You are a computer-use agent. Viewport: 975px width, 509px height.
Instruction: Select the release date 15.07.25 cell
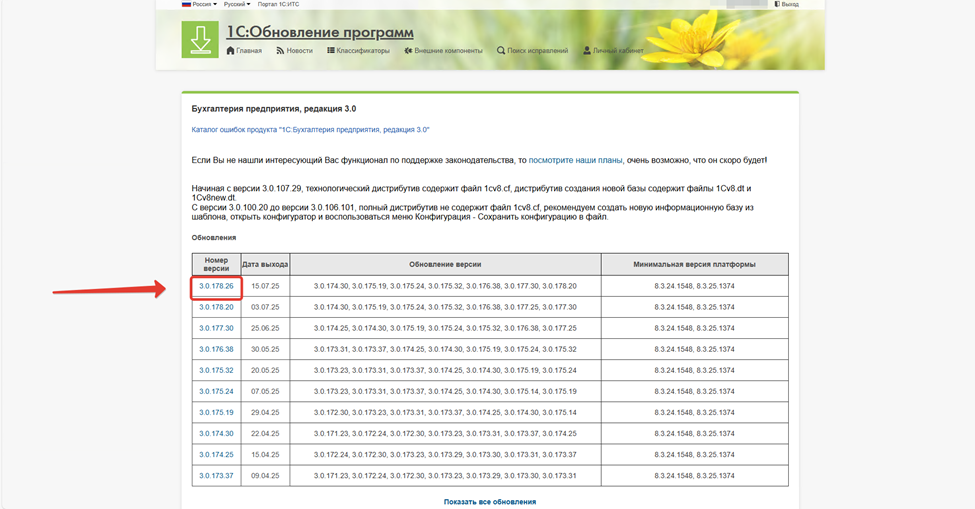coord(266,287)
